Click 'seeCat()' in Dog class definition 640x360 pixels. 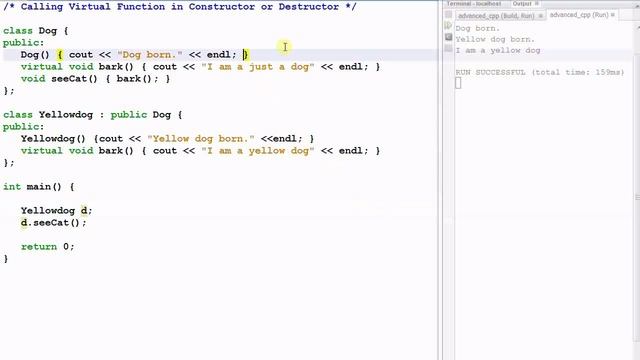coord(74,79)
